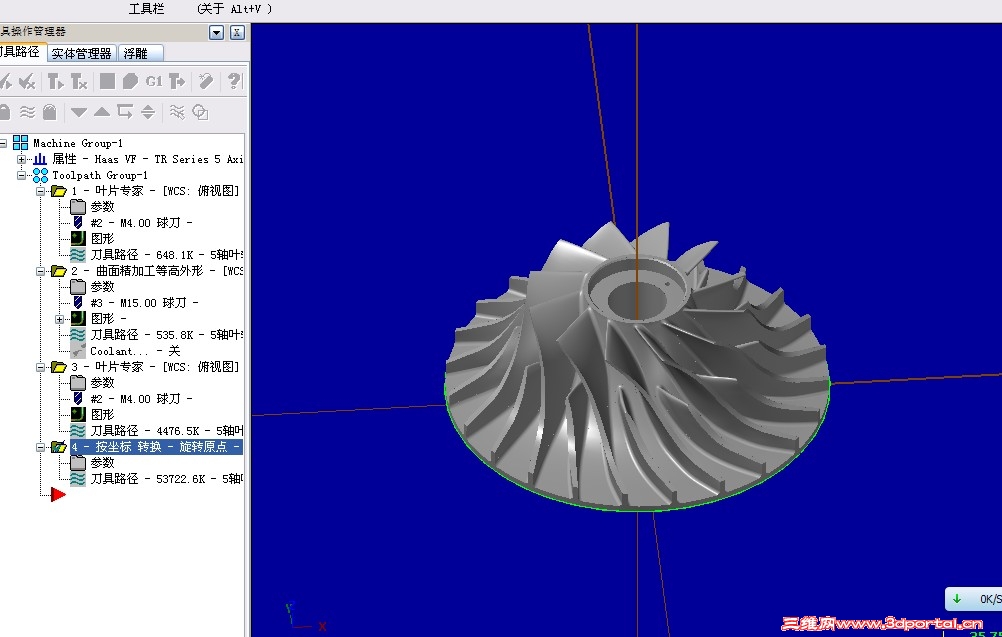Collapse operation 4 按坐标 转换
Image resolution: width=1002 pixels, height=637 pixels.
click(x=40, y=447)
